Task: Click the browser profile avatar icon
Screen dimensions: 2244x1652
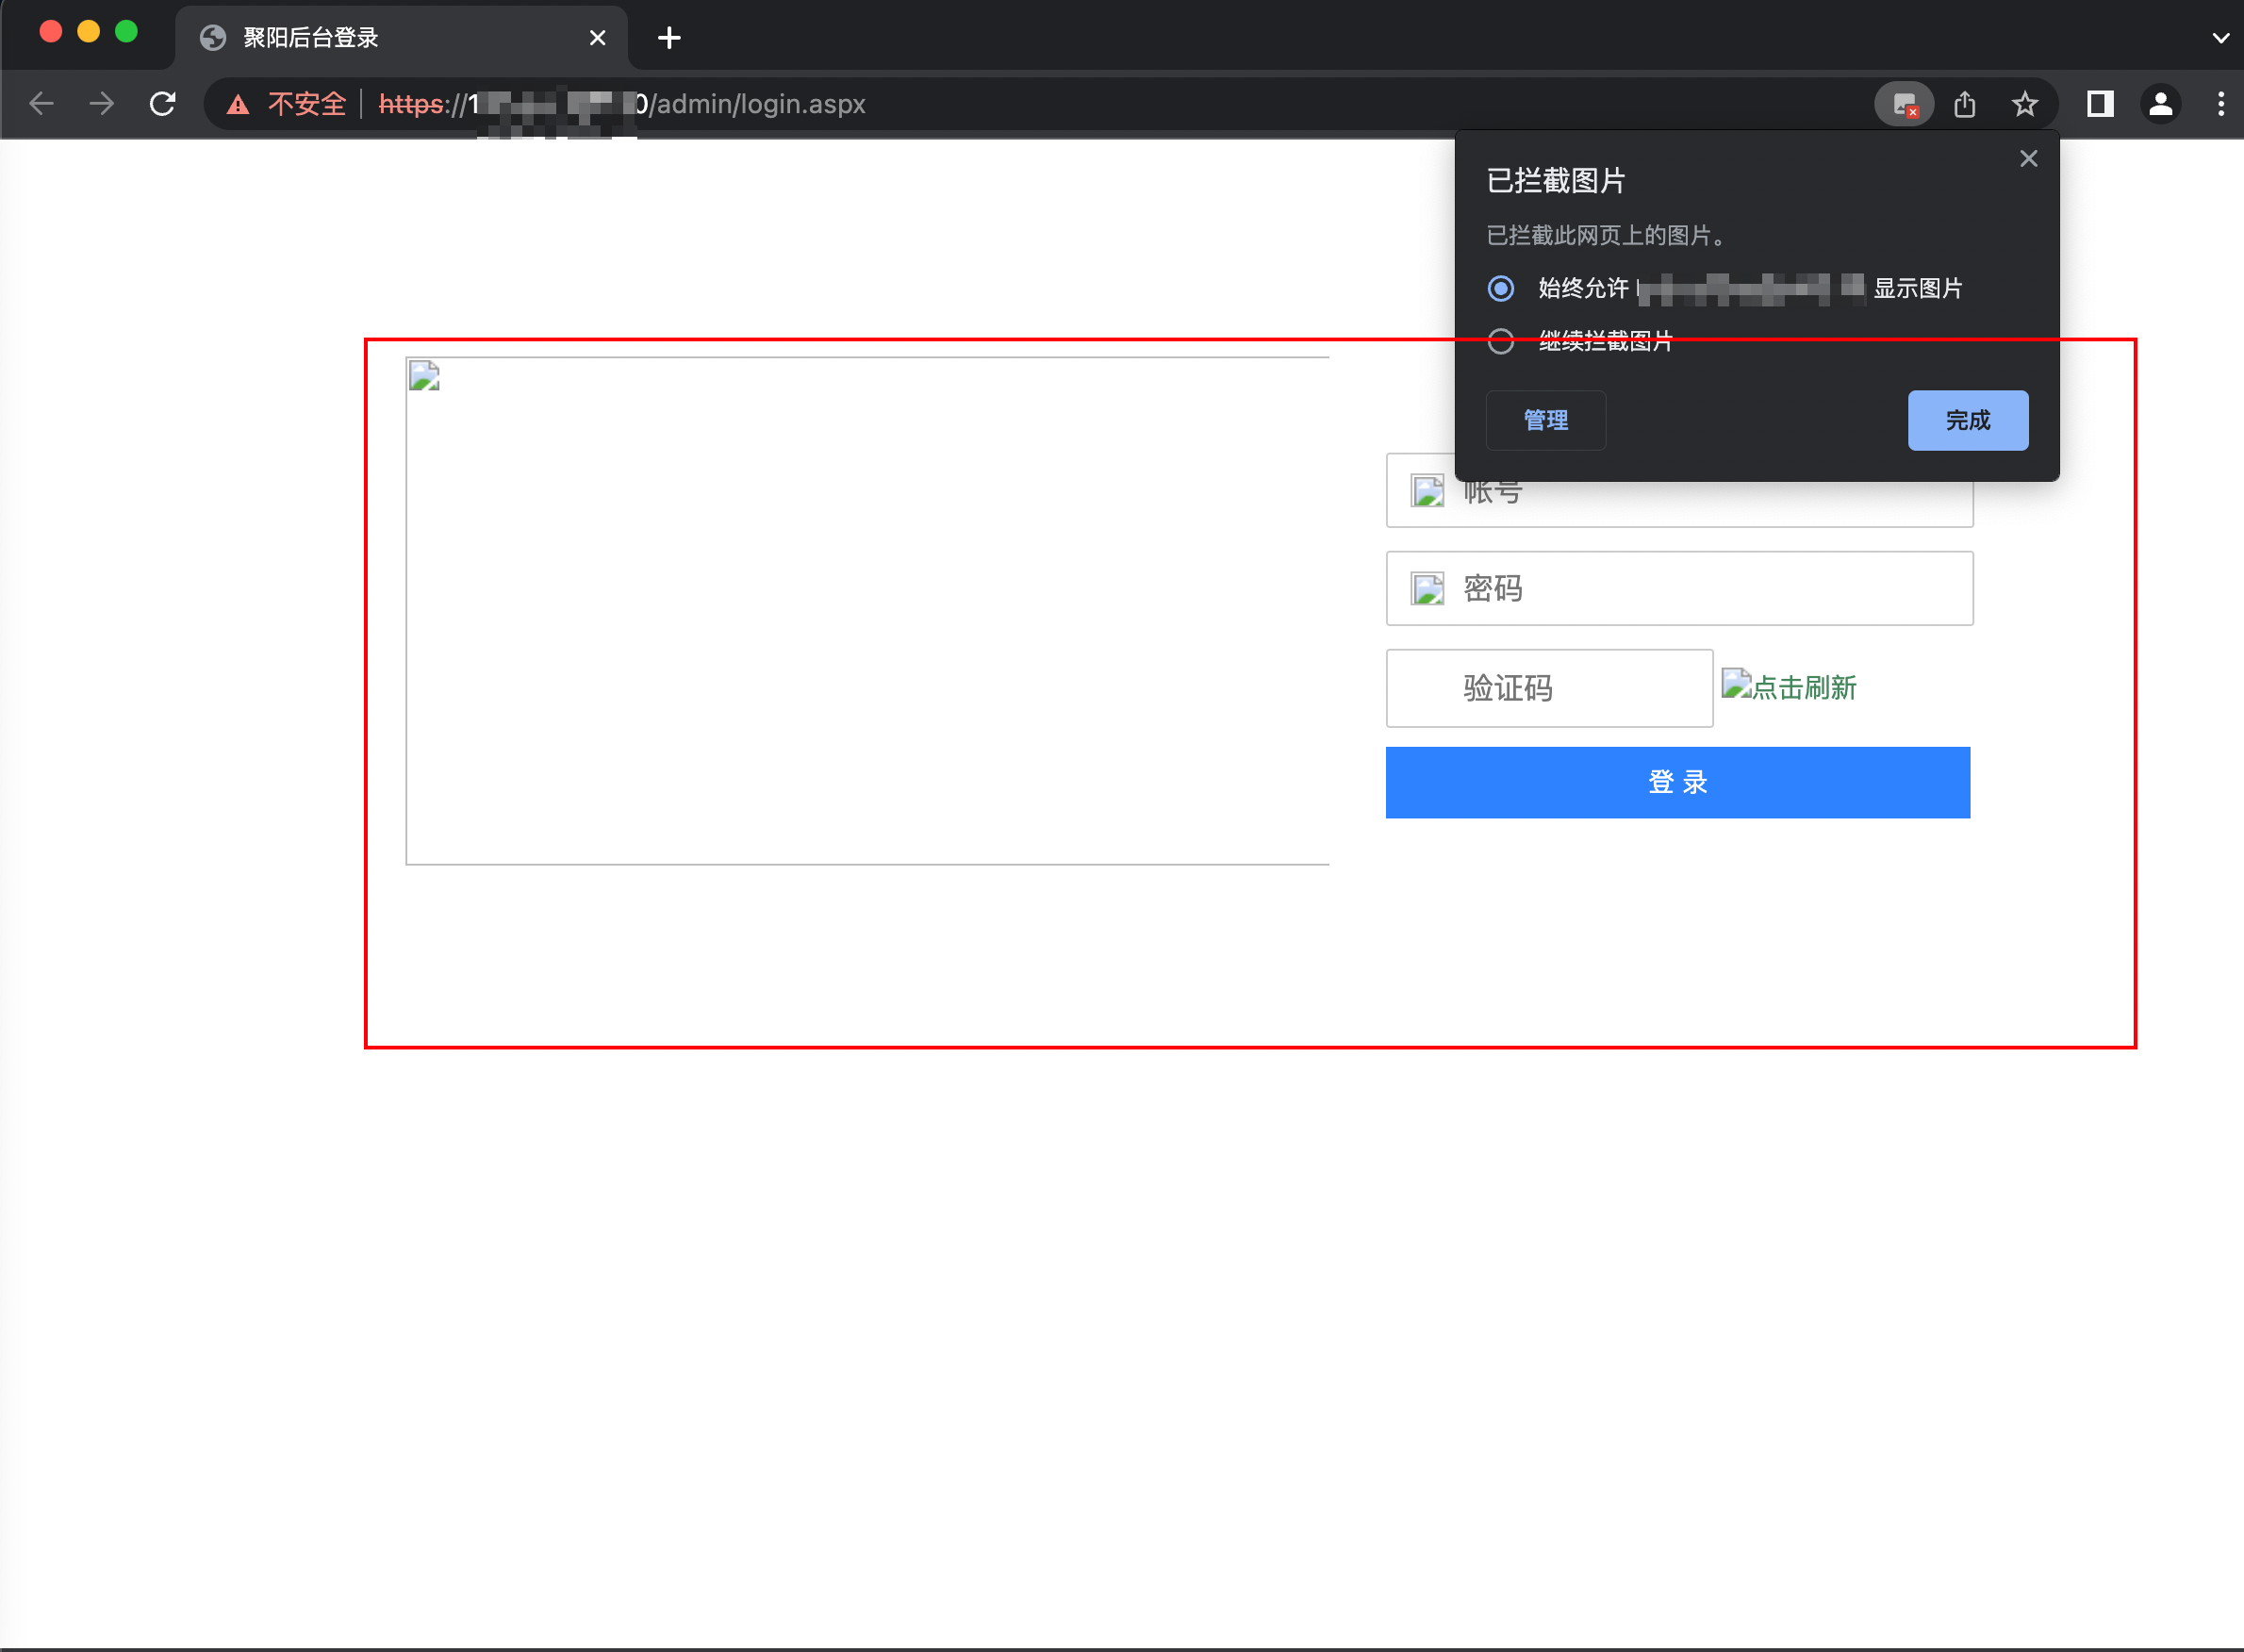Action: (x=2160, y=103)
